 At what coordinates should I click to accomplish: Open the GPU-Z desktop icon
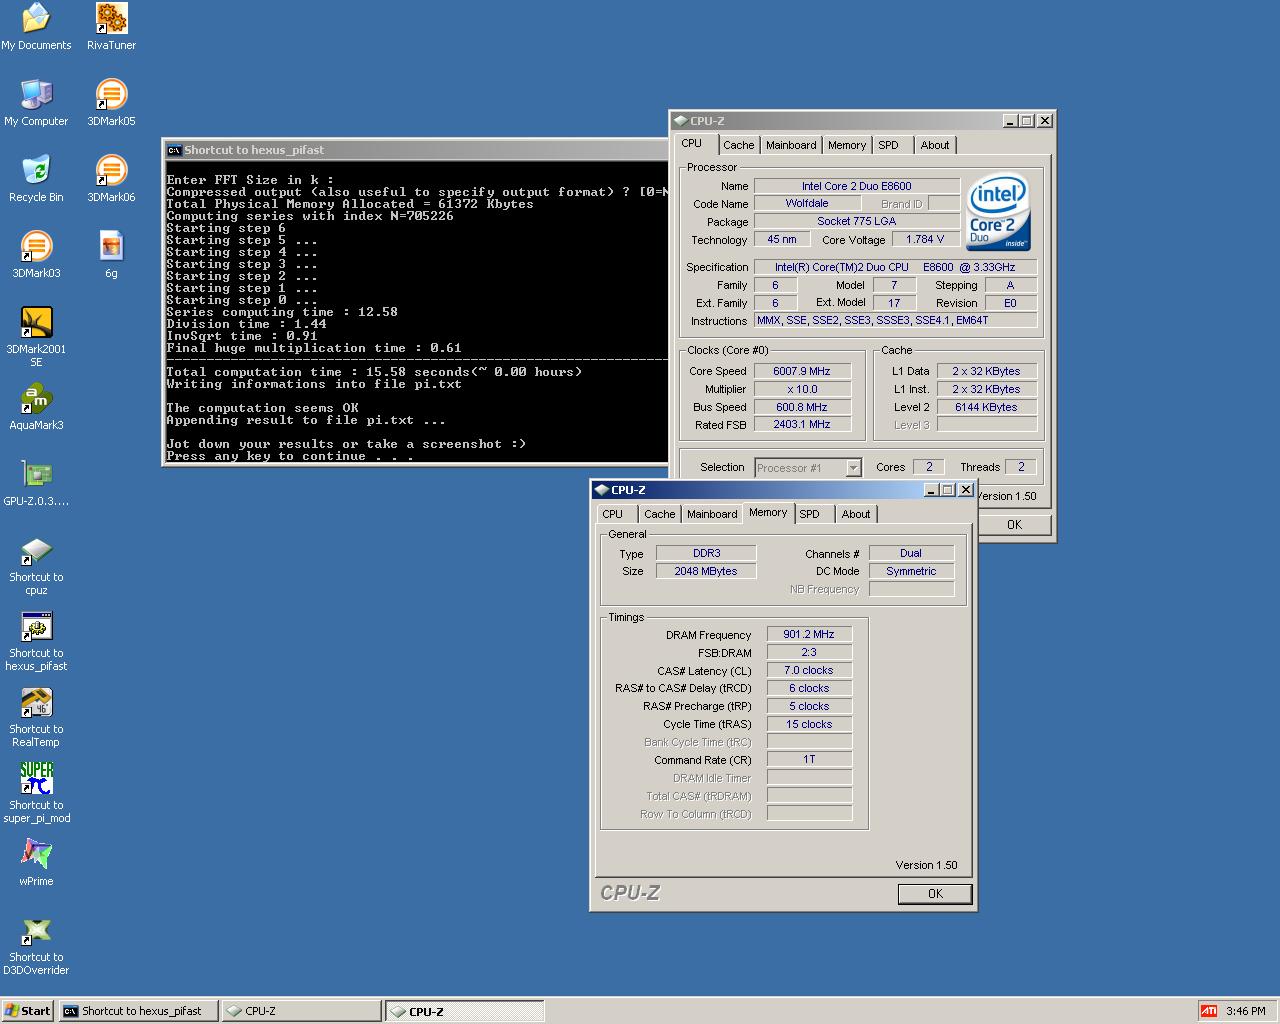36,483
